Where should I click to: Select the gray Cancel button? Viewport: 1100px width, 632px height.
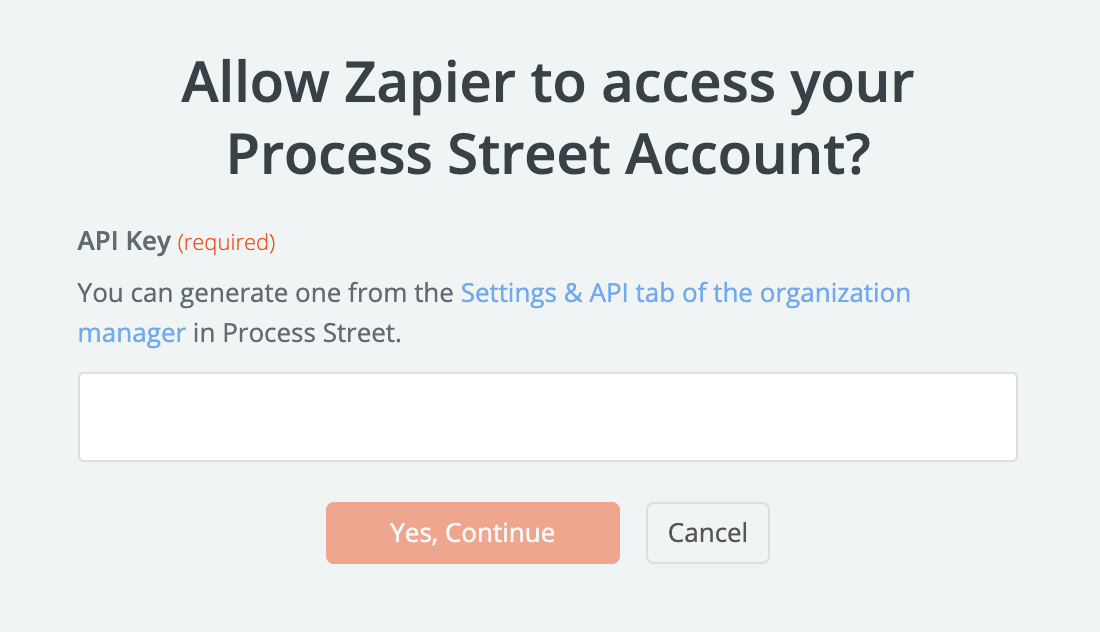(707, 533)
